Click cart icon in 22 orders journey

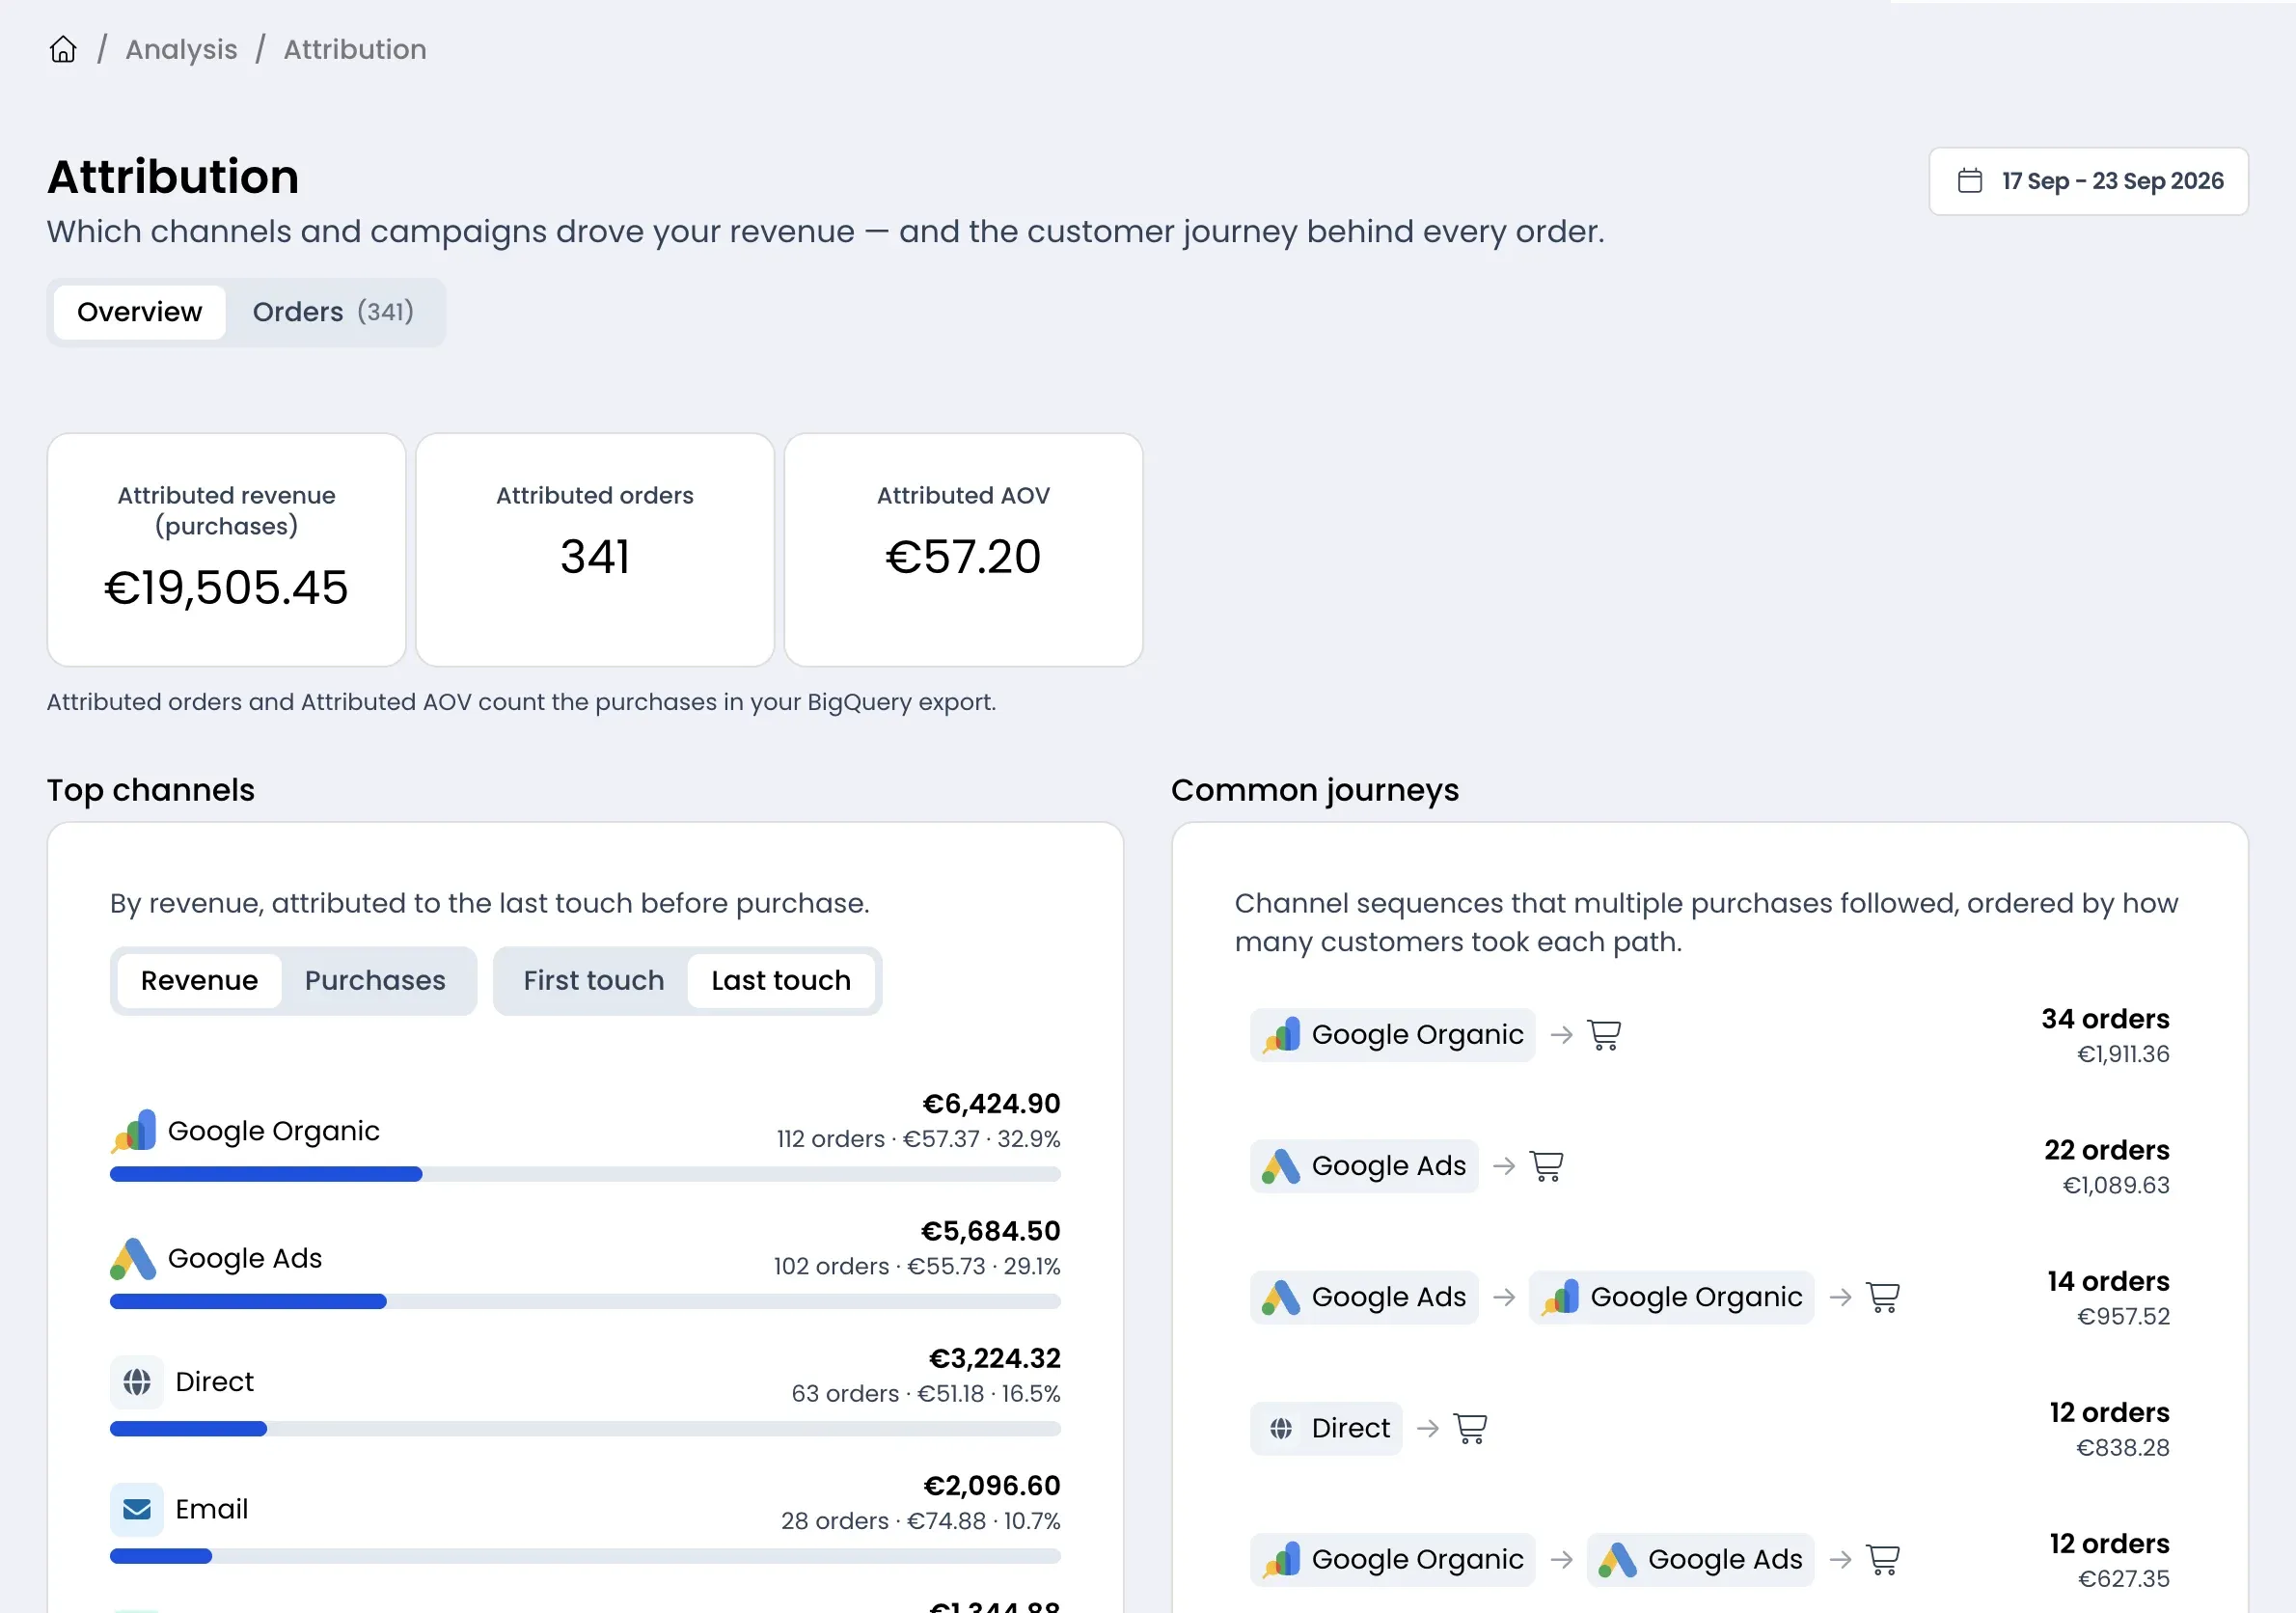coord(1546,1166)
